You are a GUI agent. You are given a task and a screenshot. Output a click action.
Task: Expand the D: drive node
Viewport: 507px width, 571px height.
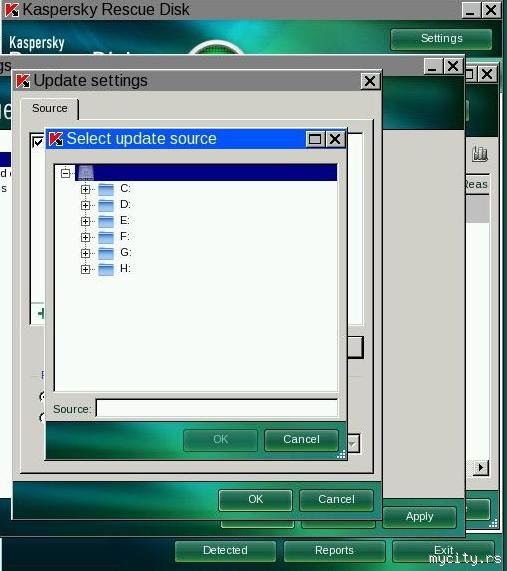click(85, 205)
